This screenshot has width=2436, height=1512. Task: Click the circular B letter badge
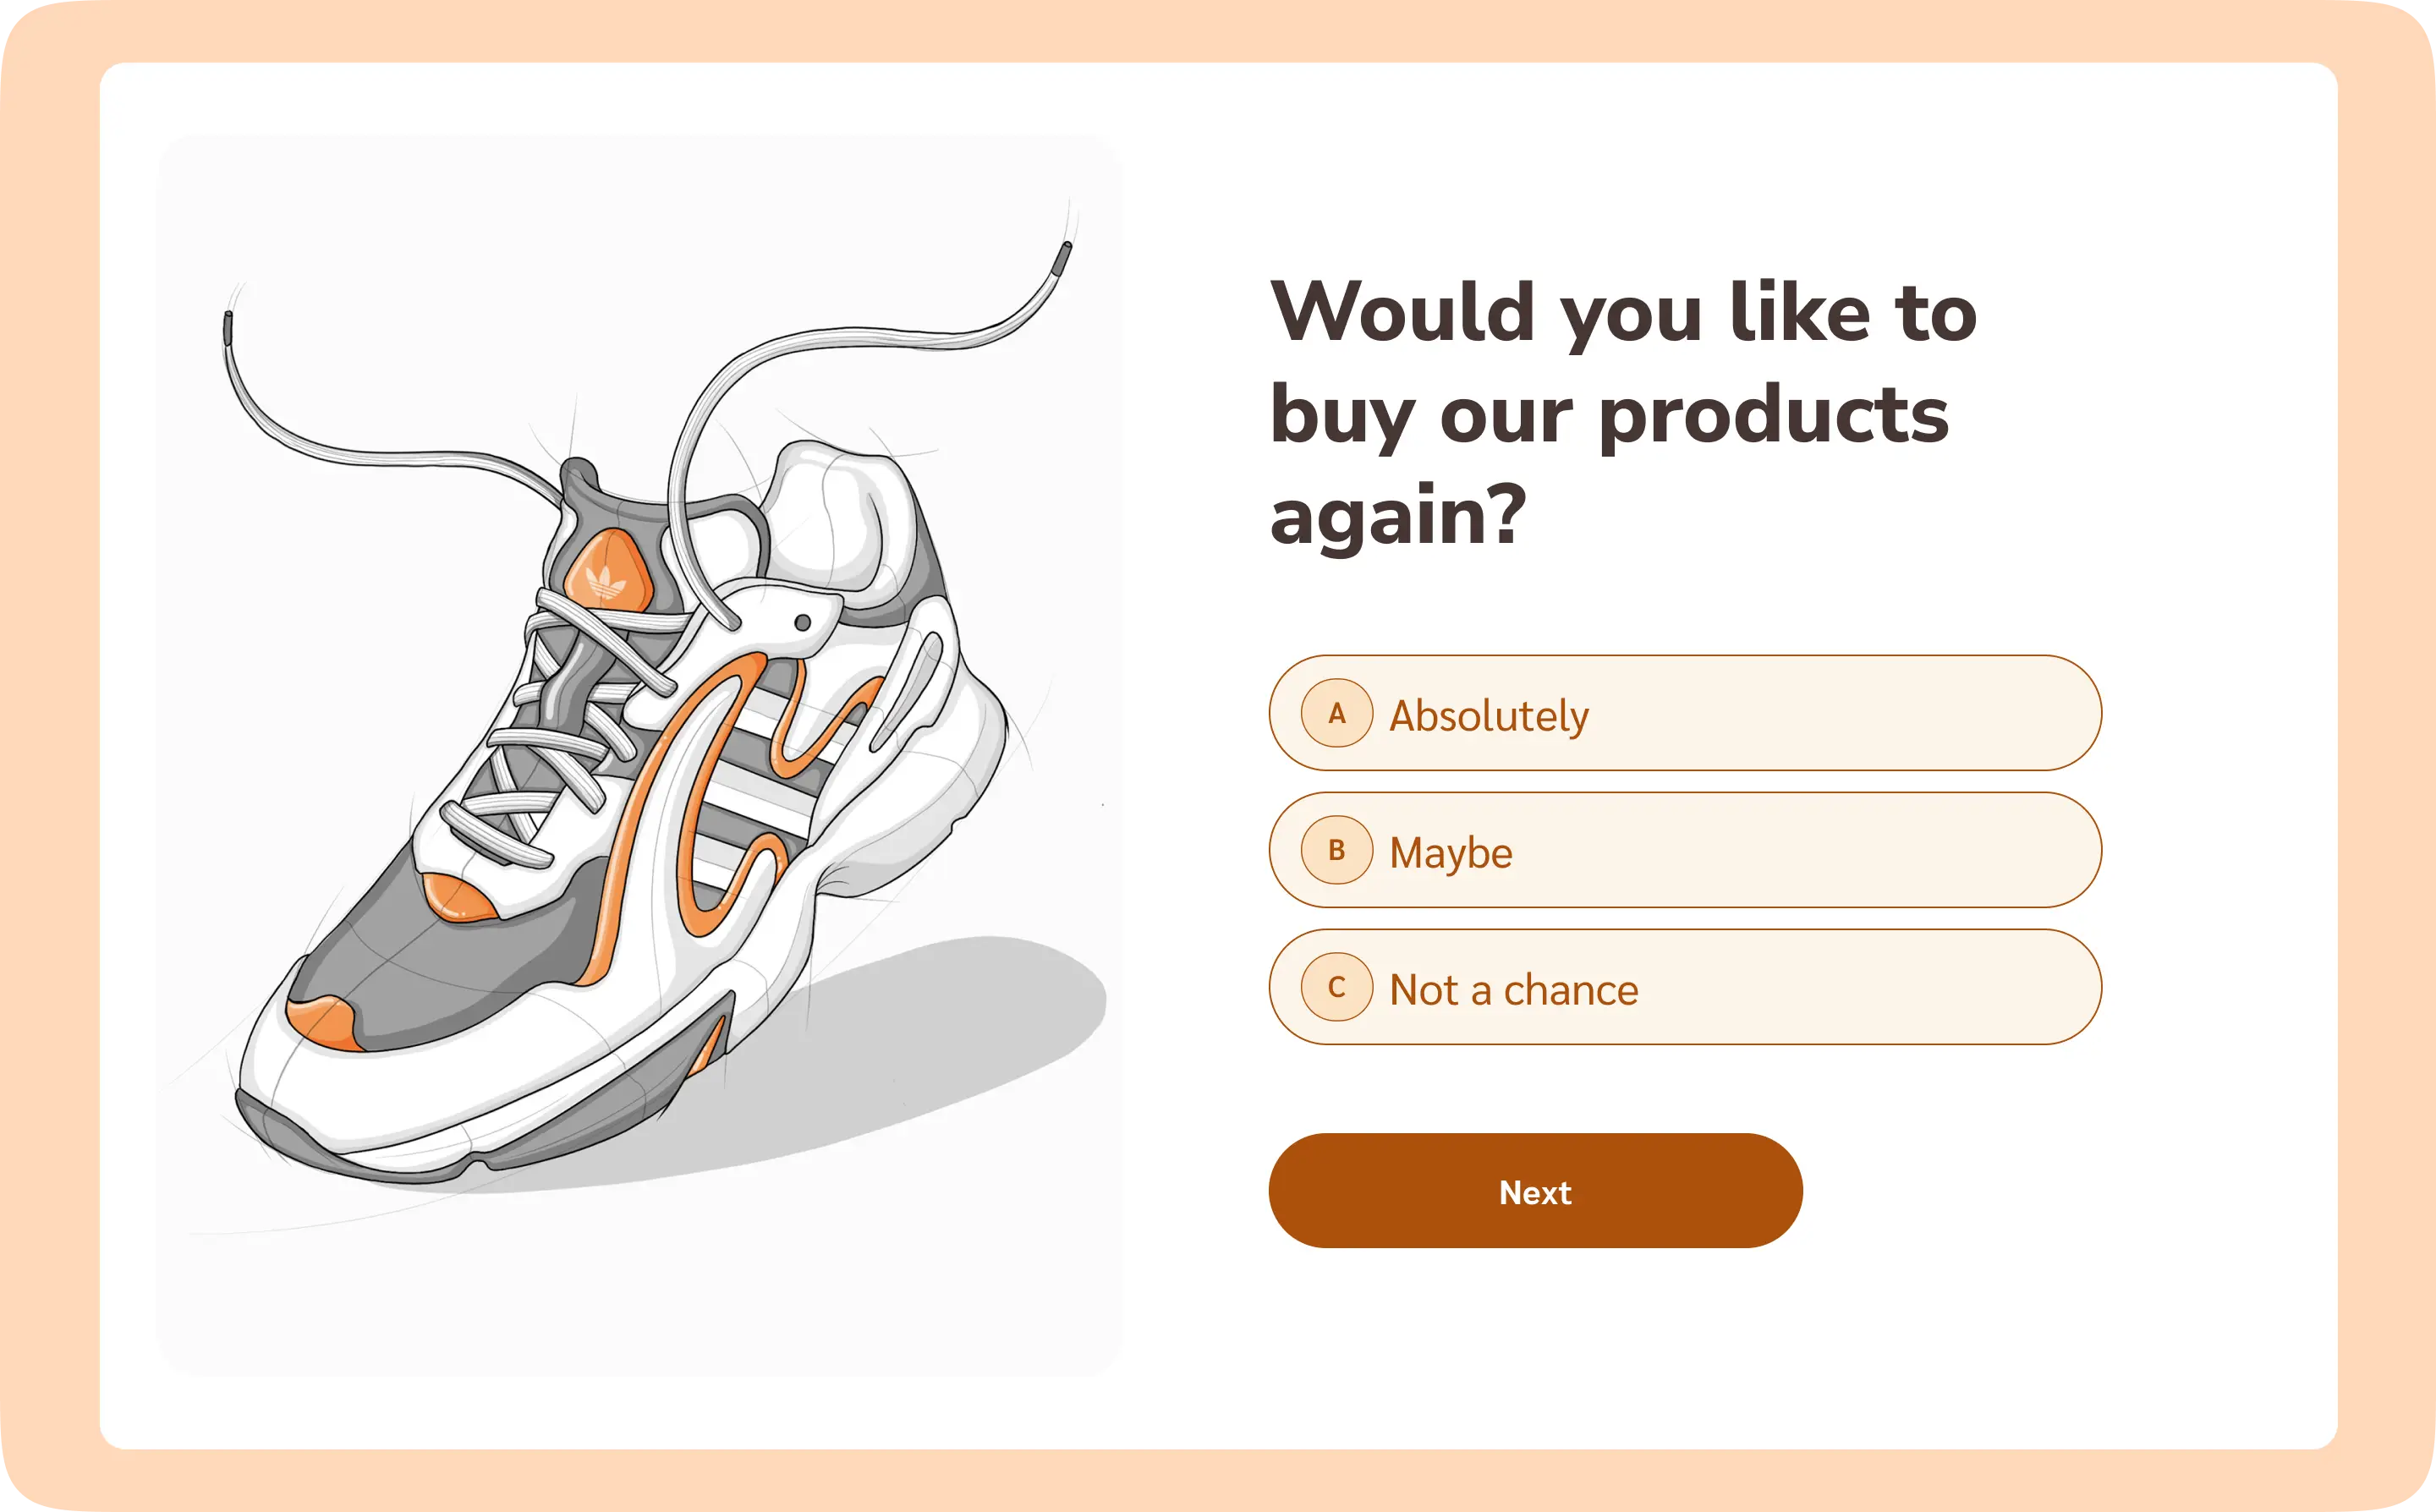pyautogui.click(x=1336, y=850)
